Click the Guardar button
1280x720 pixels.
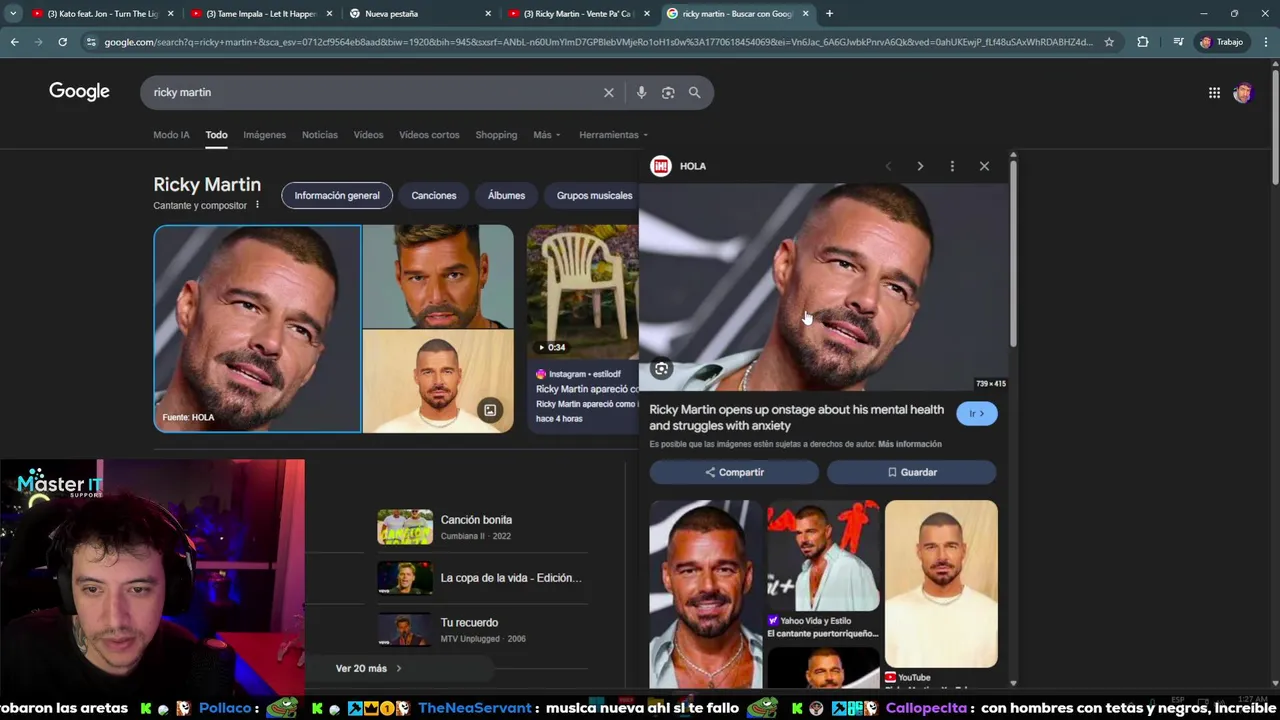(x=911, y=472)
